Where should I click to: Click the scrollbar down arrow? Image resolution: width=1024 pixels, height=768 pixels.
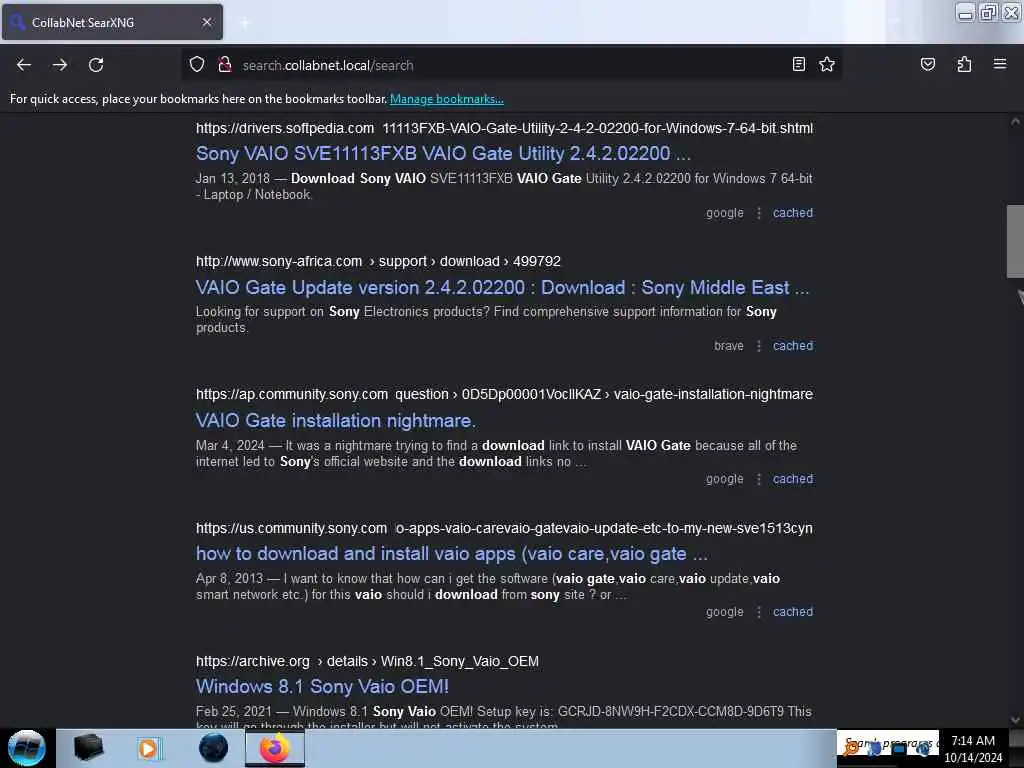pyautogui.click(x=1015, y=720)
